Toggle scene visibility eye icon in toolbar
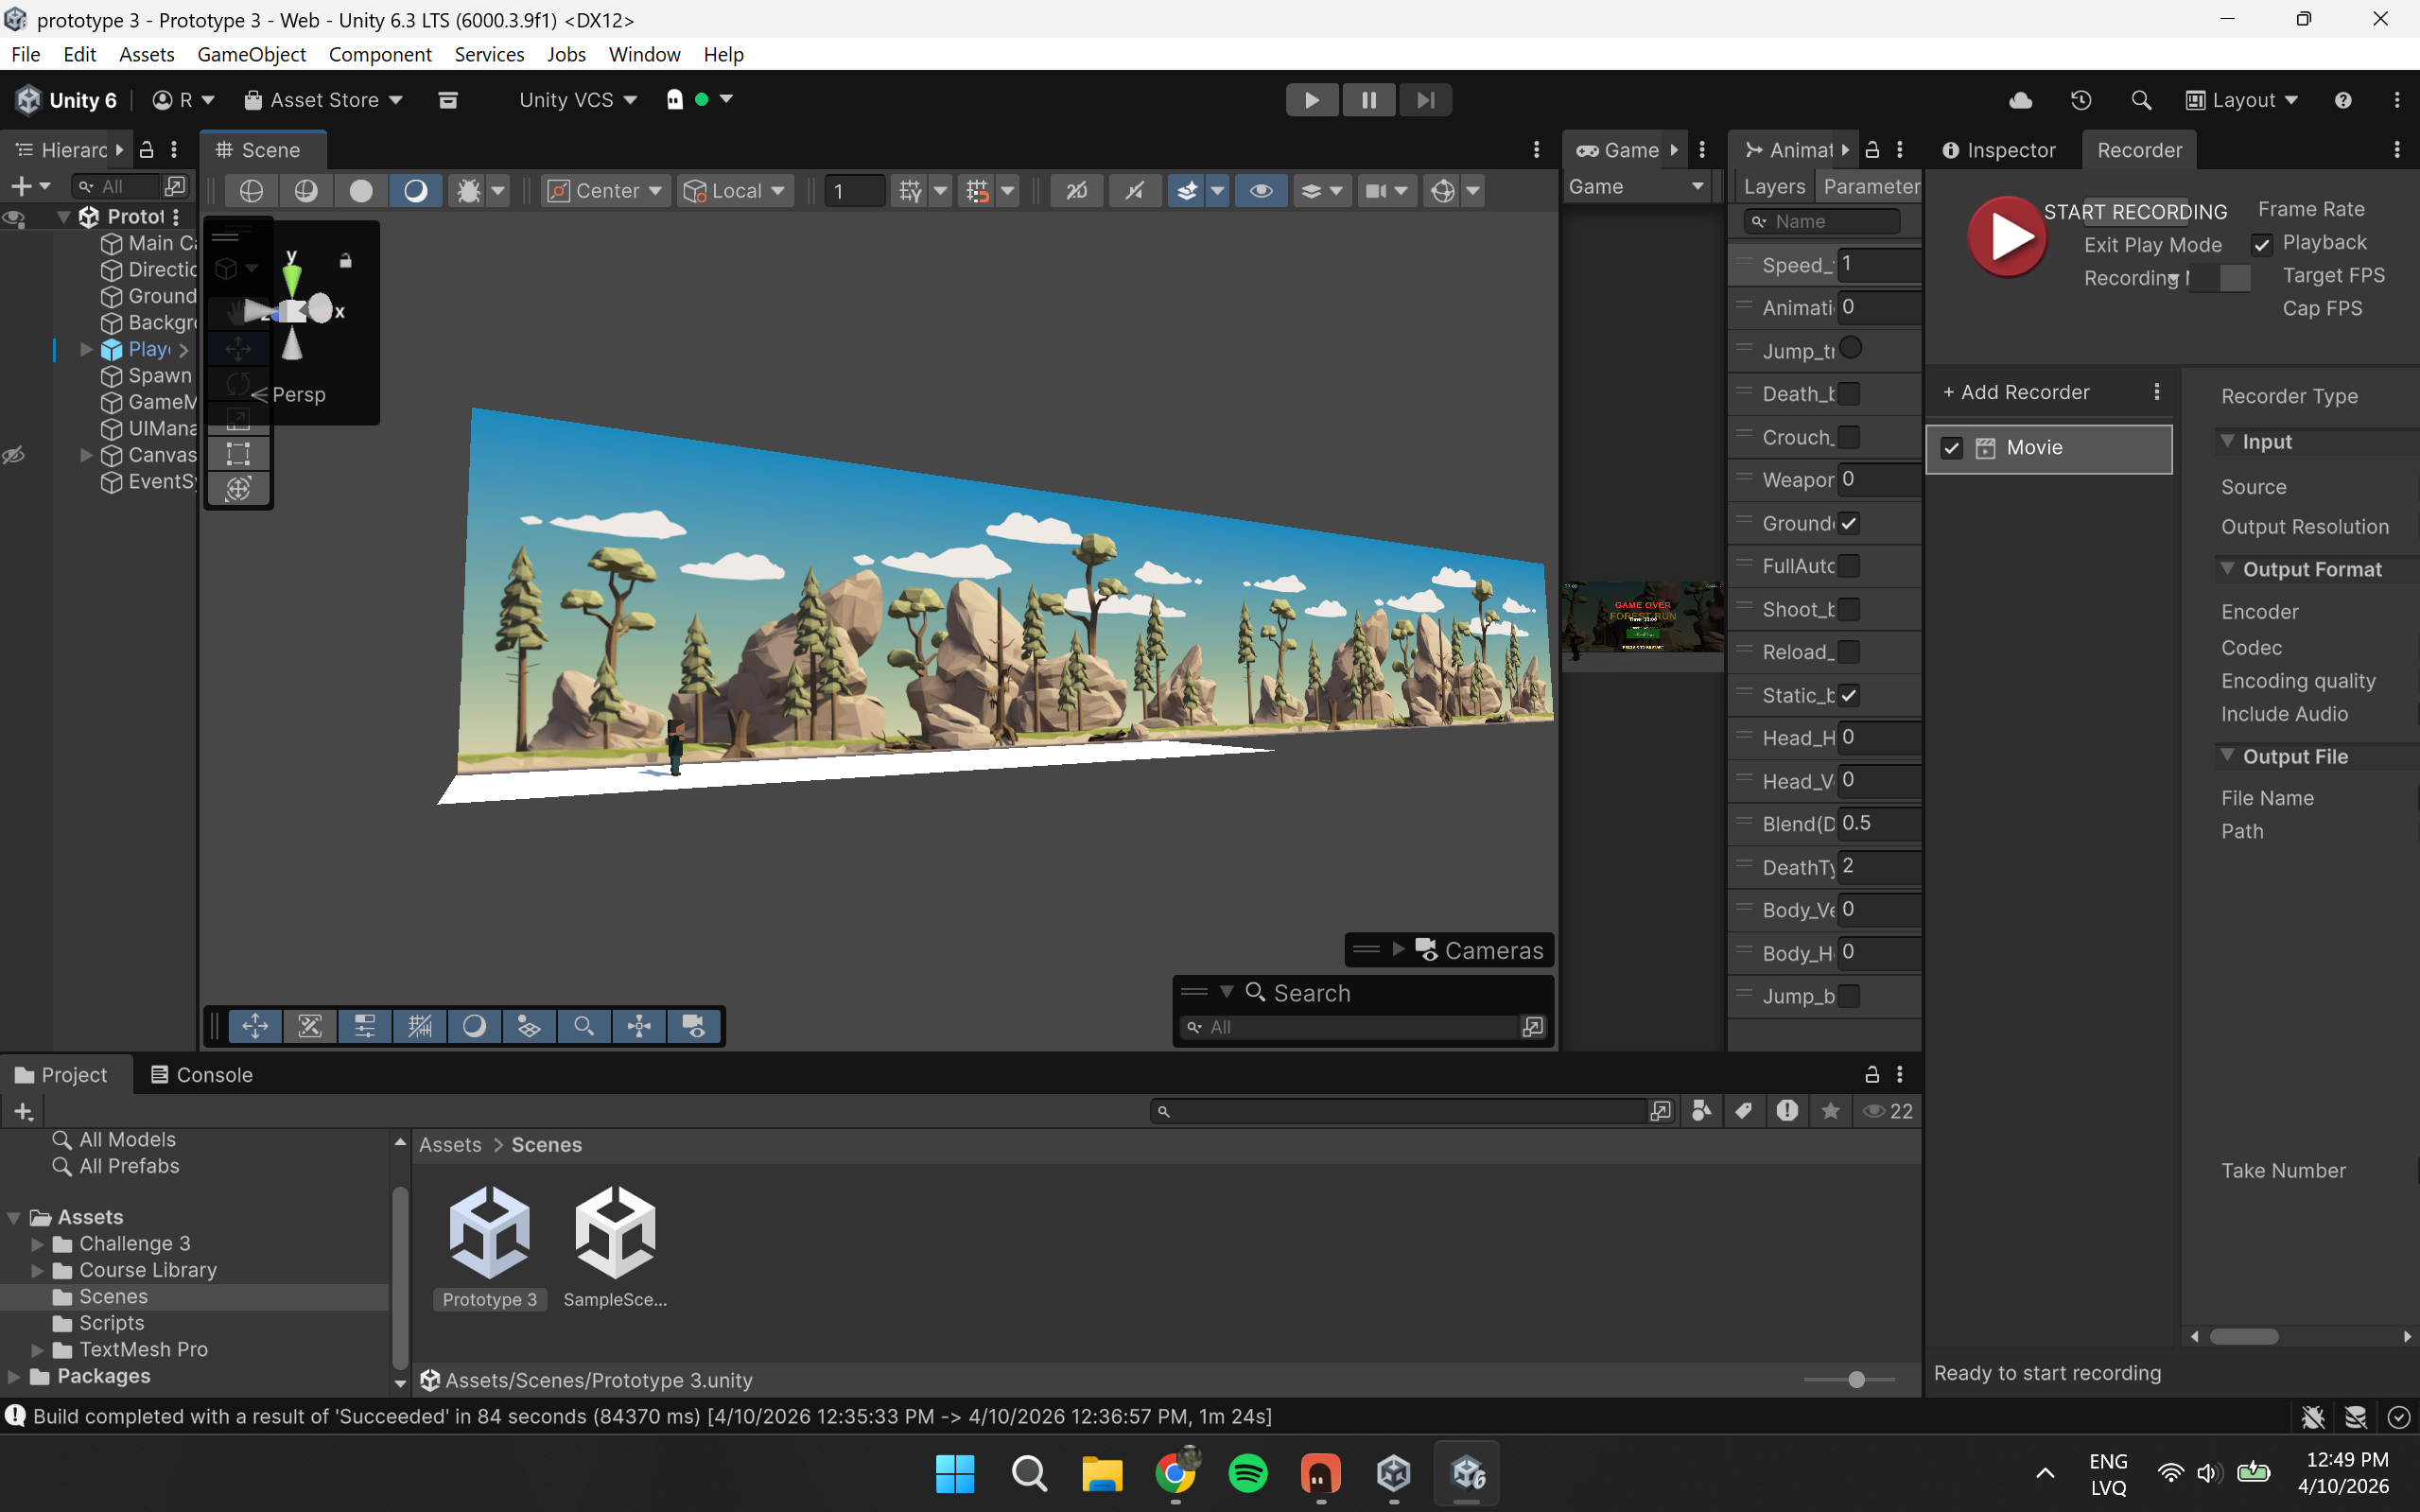Image resolution: width=2420 pixels, height=1512 pixels. [1260, 190]
